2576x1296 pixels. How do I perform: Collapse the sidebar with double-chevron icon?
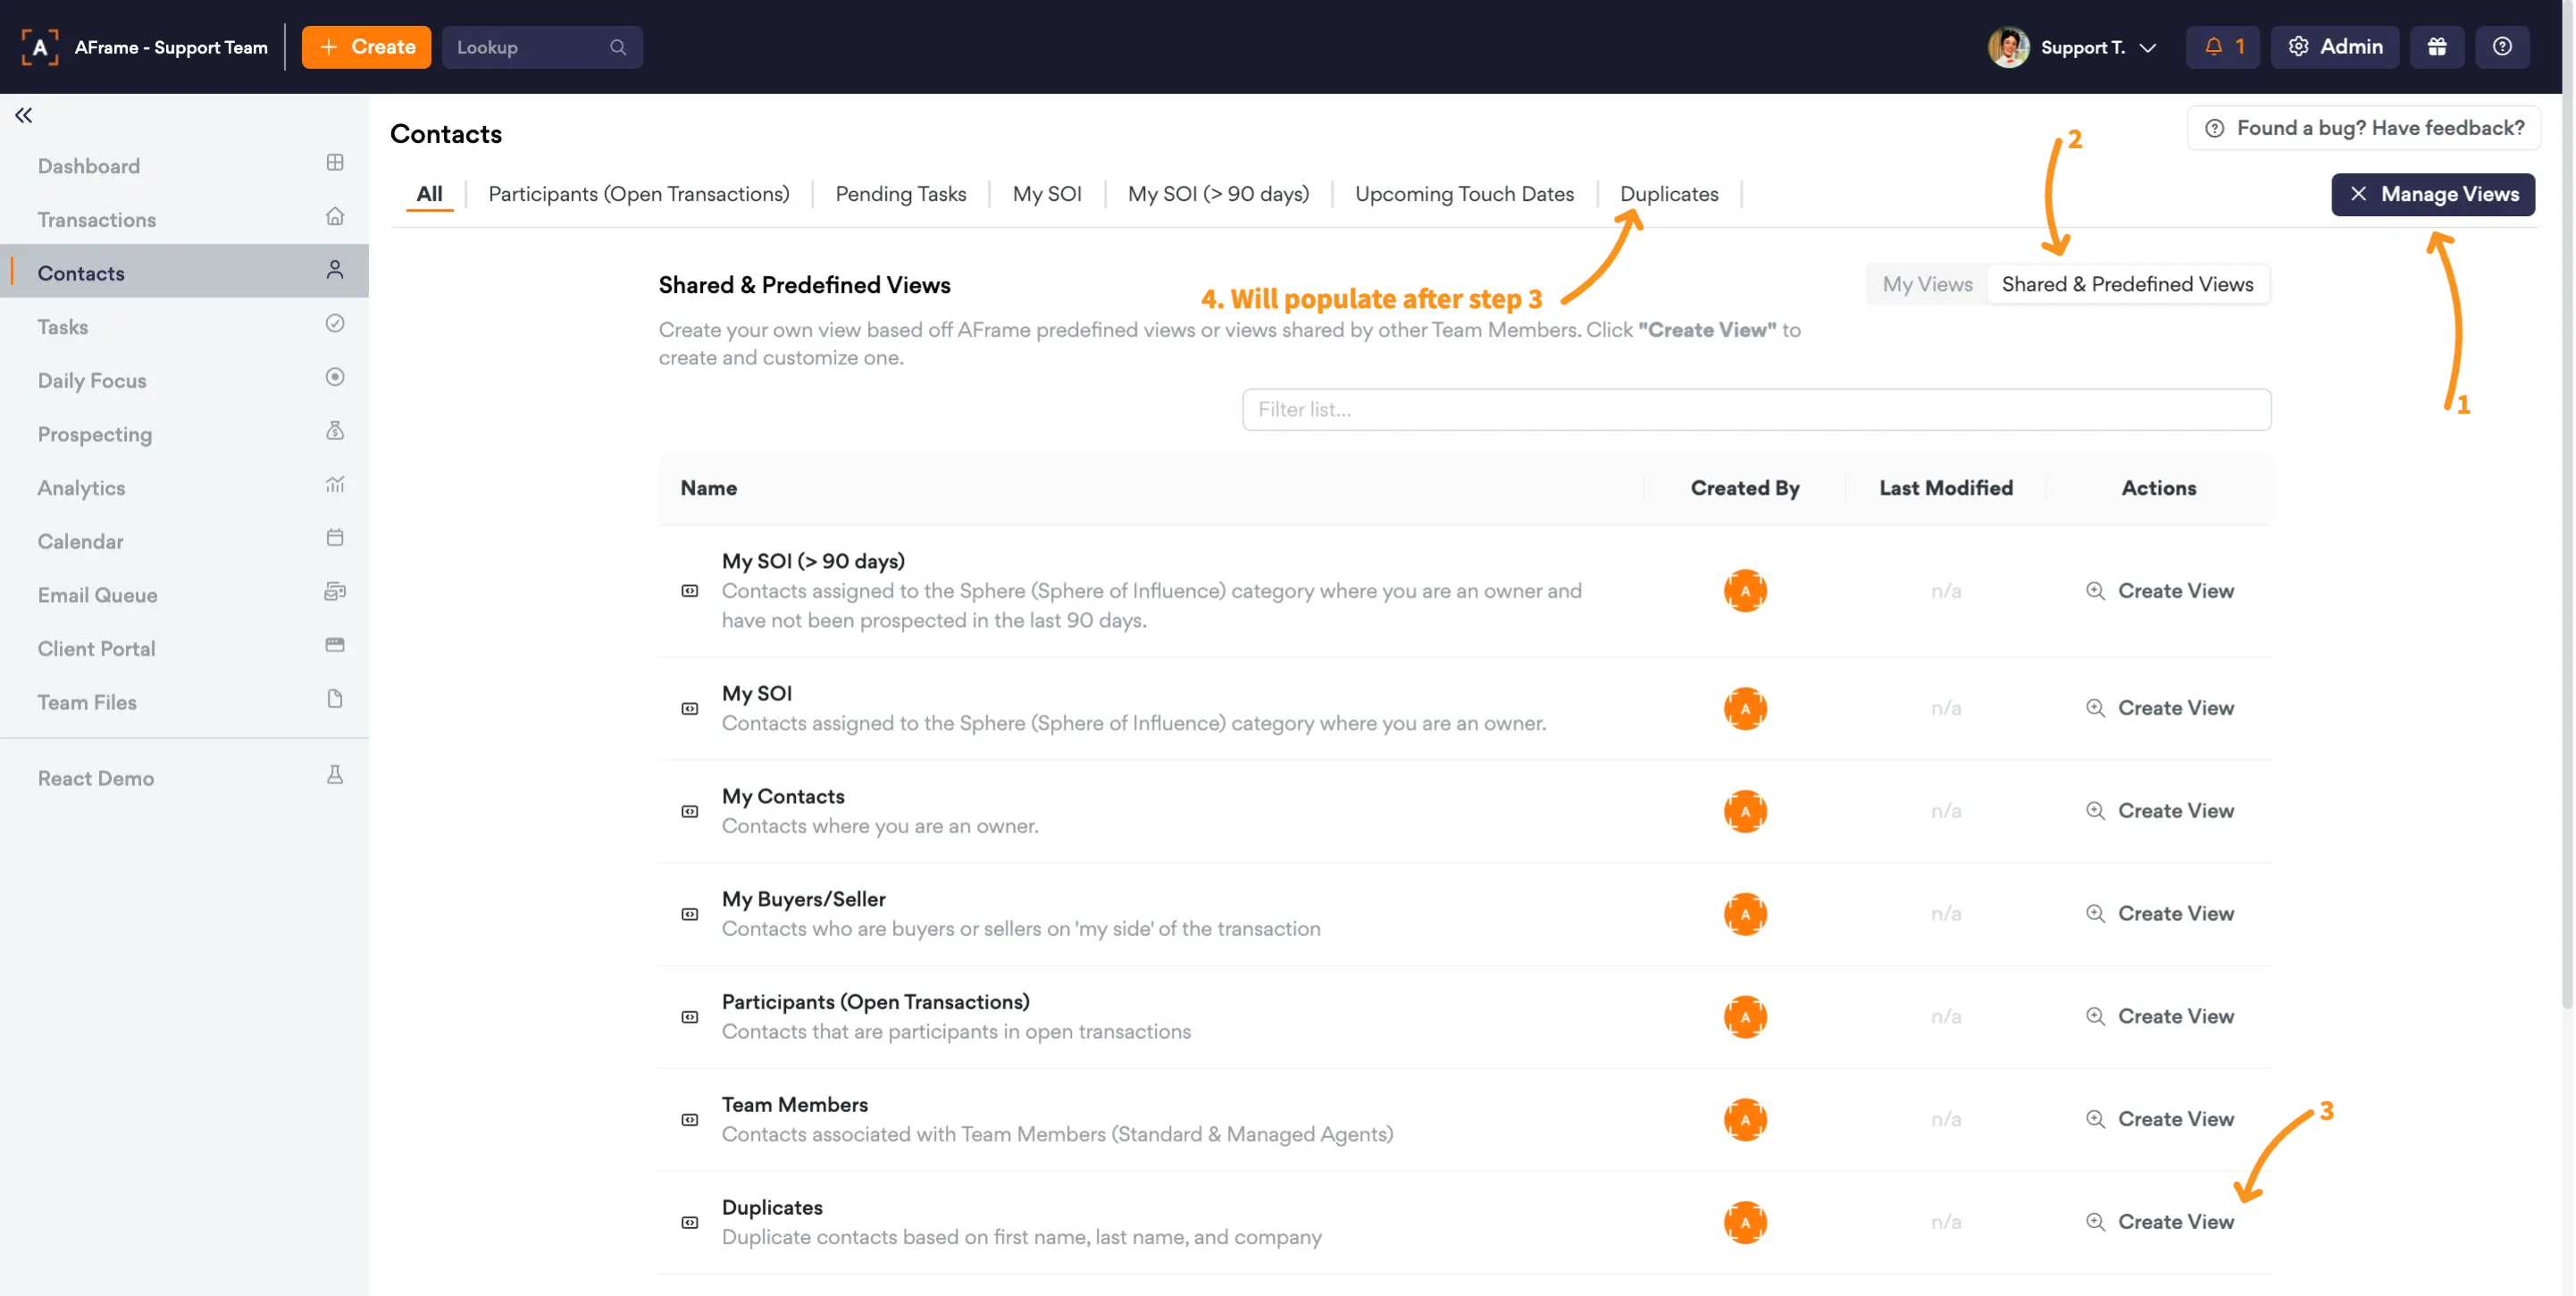pyautogui.click(x=24, y=115)
